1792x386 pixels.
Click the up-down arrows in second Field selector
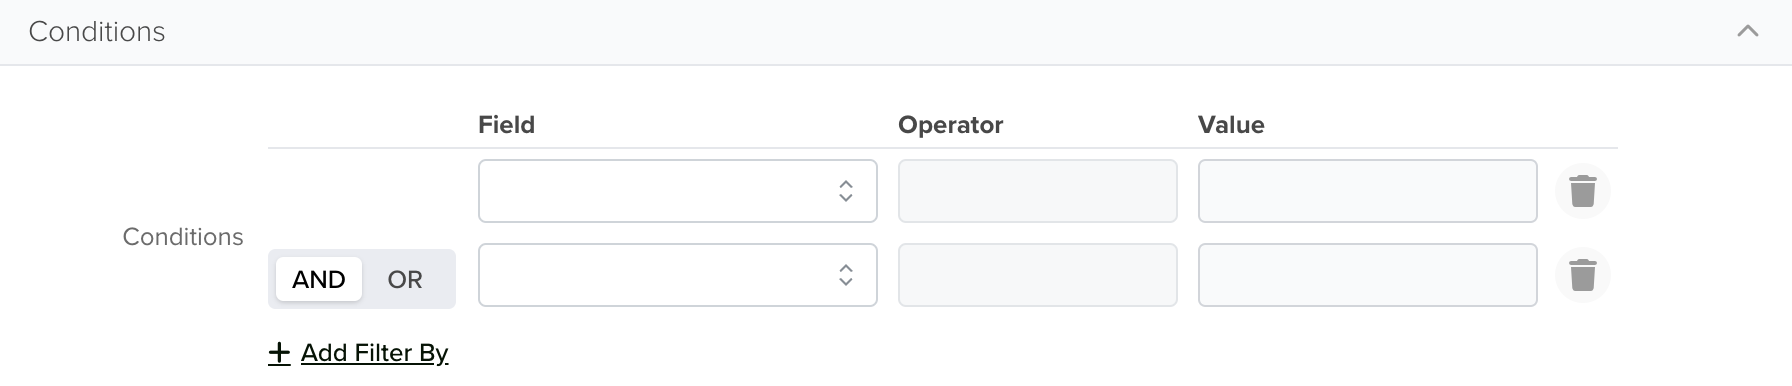pos(846,275)
